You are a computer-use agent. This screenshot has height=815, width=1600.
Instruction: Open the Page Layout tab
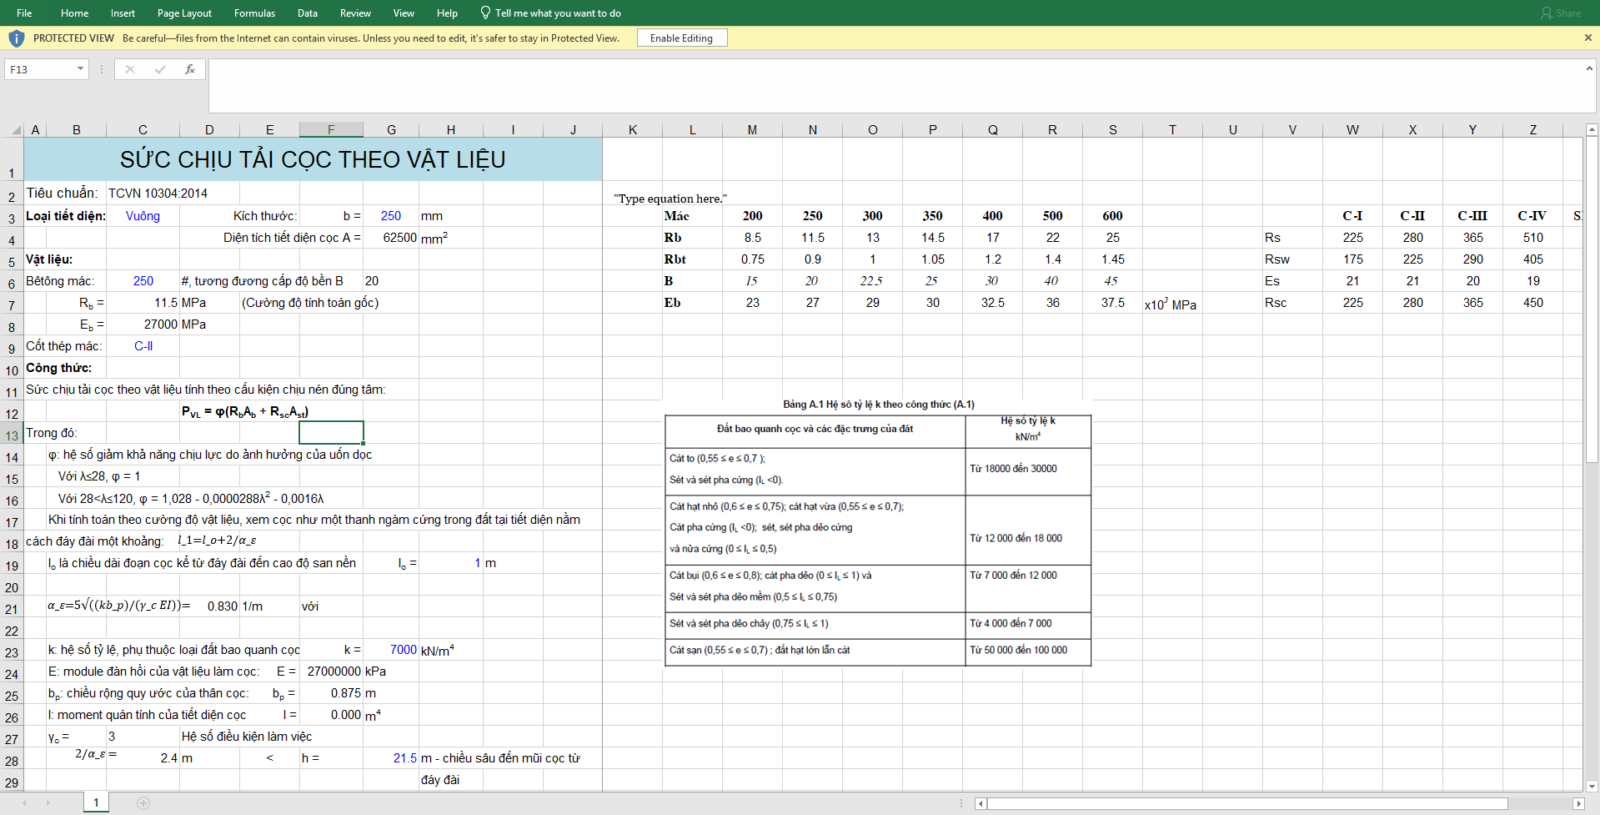click(184, 13)
